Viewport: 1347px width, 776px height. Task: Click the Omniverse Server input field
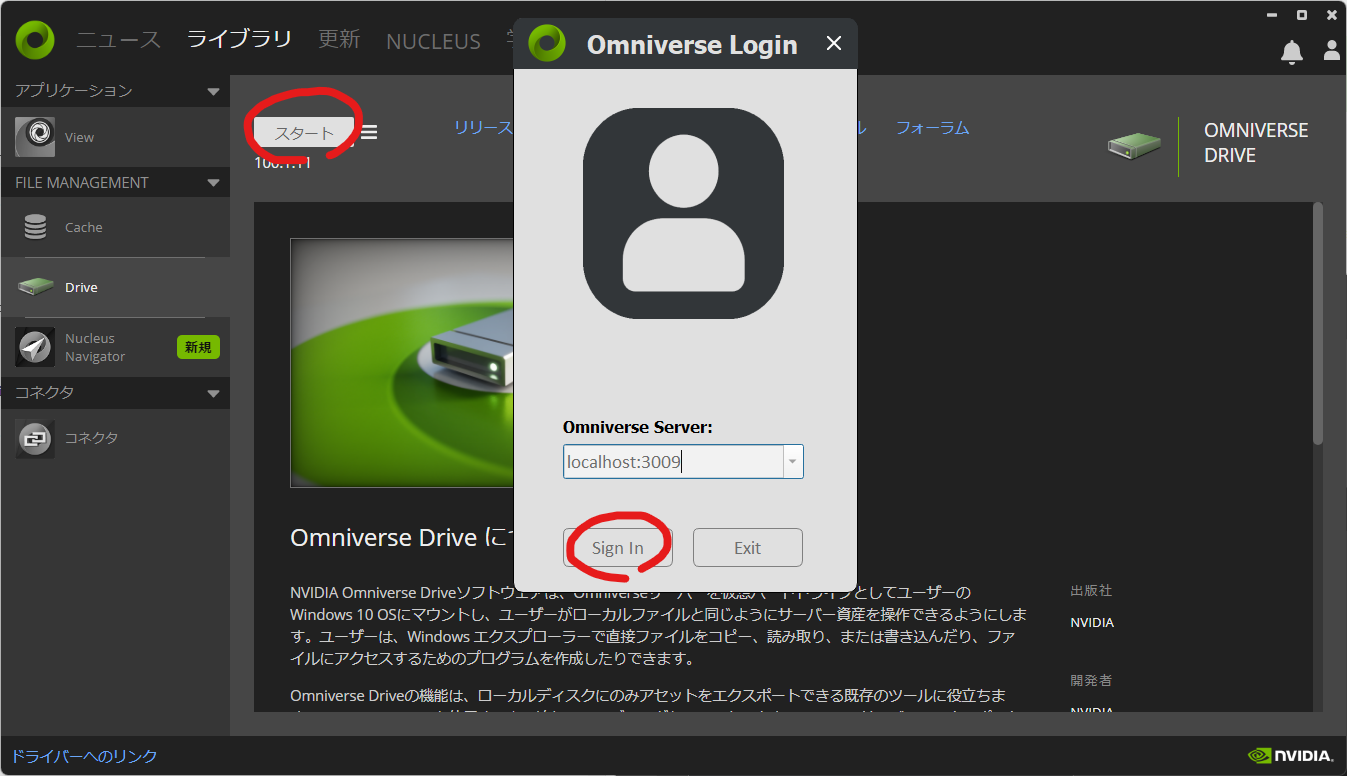pyautogui.click(x=673, y=462)
